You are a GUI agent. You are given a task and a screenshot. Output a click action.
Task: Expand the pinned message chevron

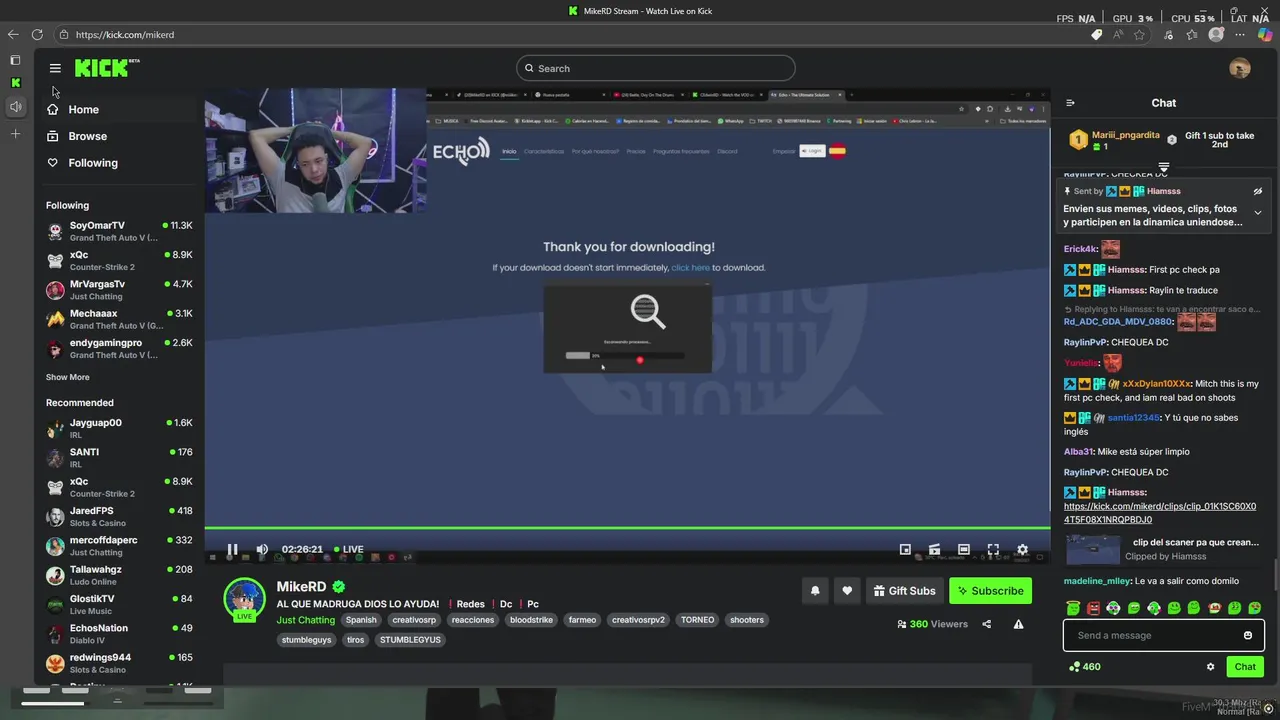(x=1258, y=213)
